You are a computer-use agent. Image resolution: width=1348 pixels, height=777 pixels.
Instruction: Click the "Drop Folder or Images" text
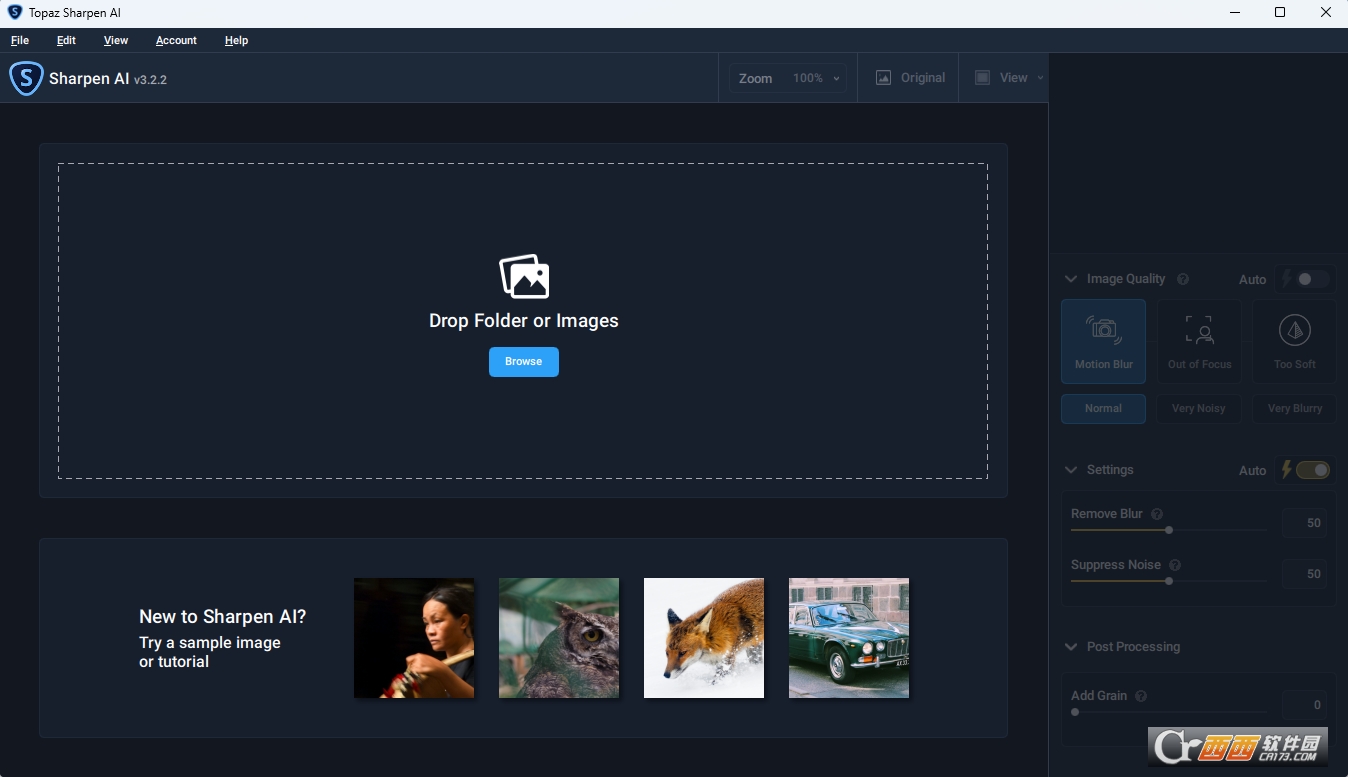point(524,321)
